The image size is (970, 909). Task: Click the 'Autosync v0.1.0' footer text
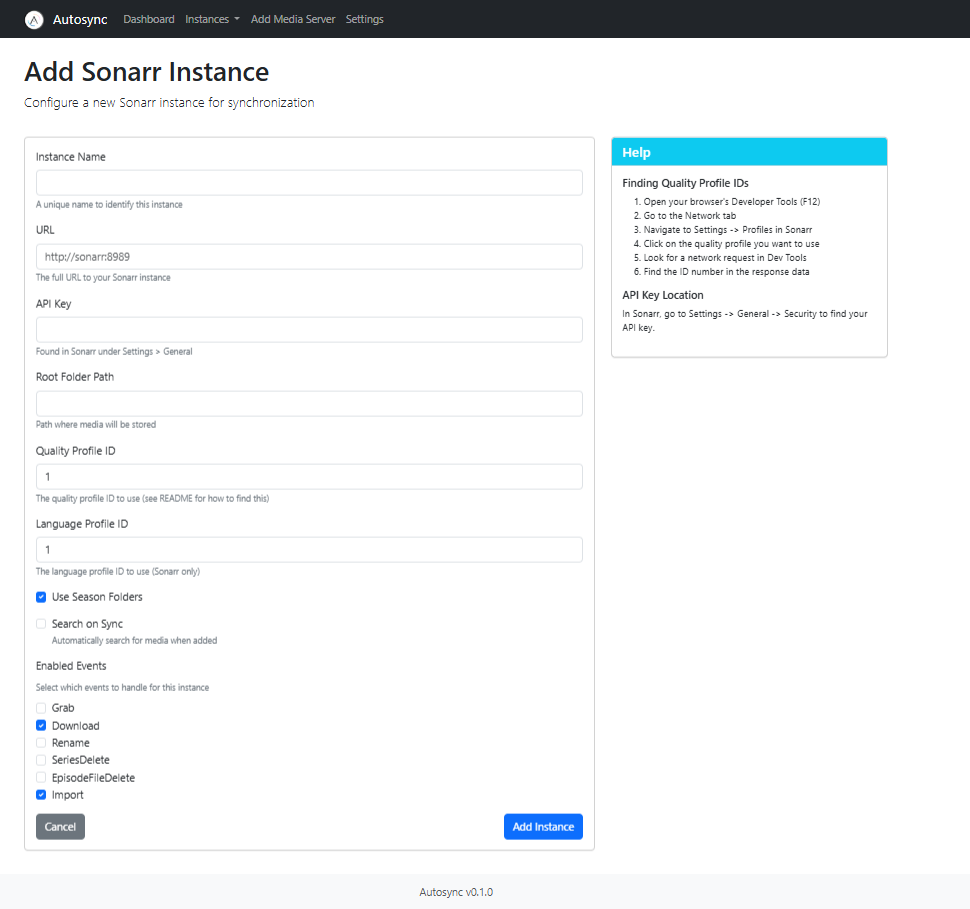456,892
